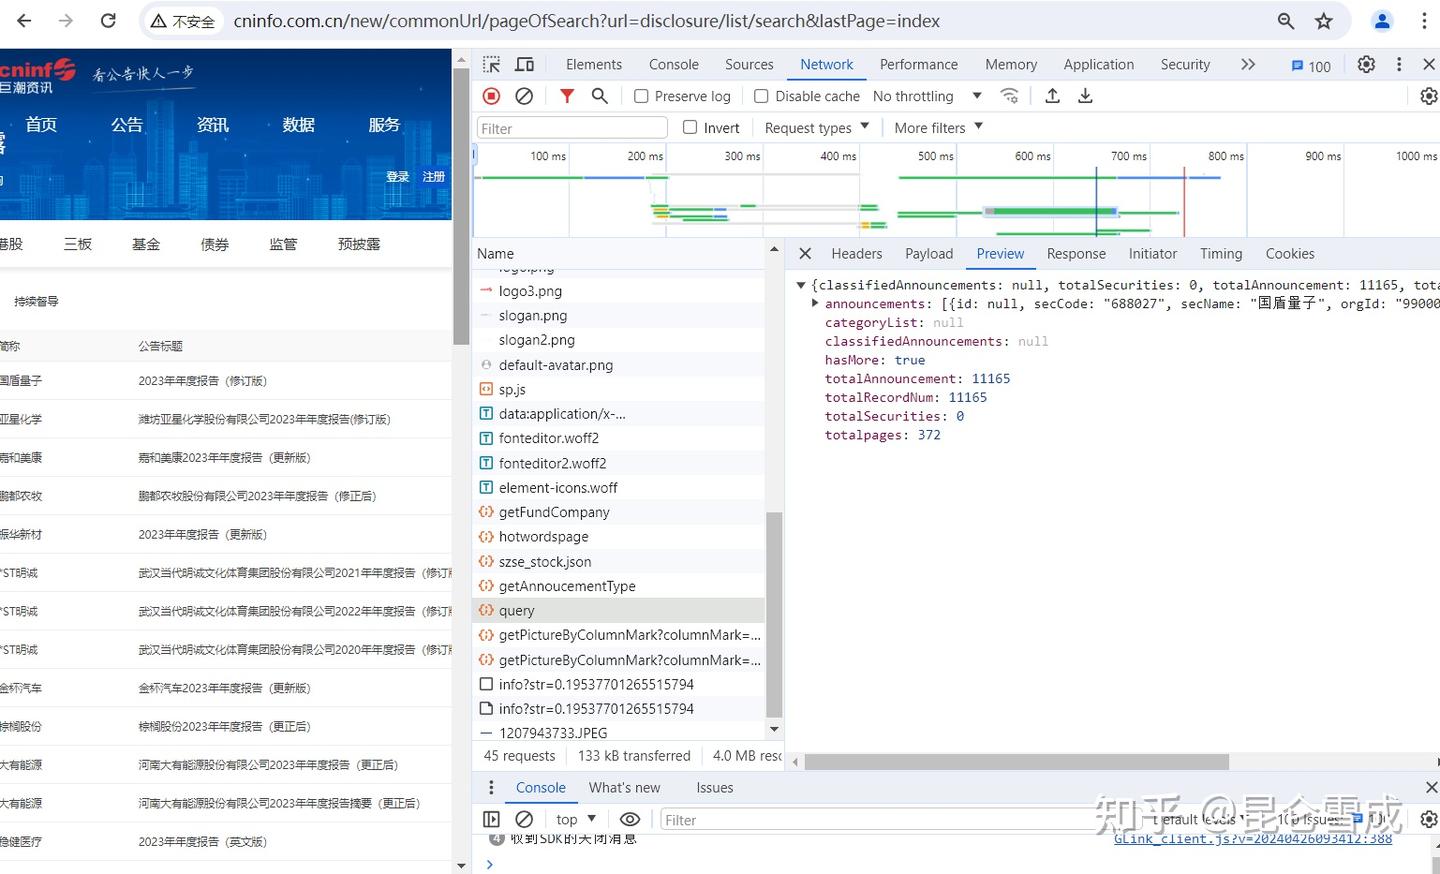
Task: Select the getFundCompany request
Action: 619,512
